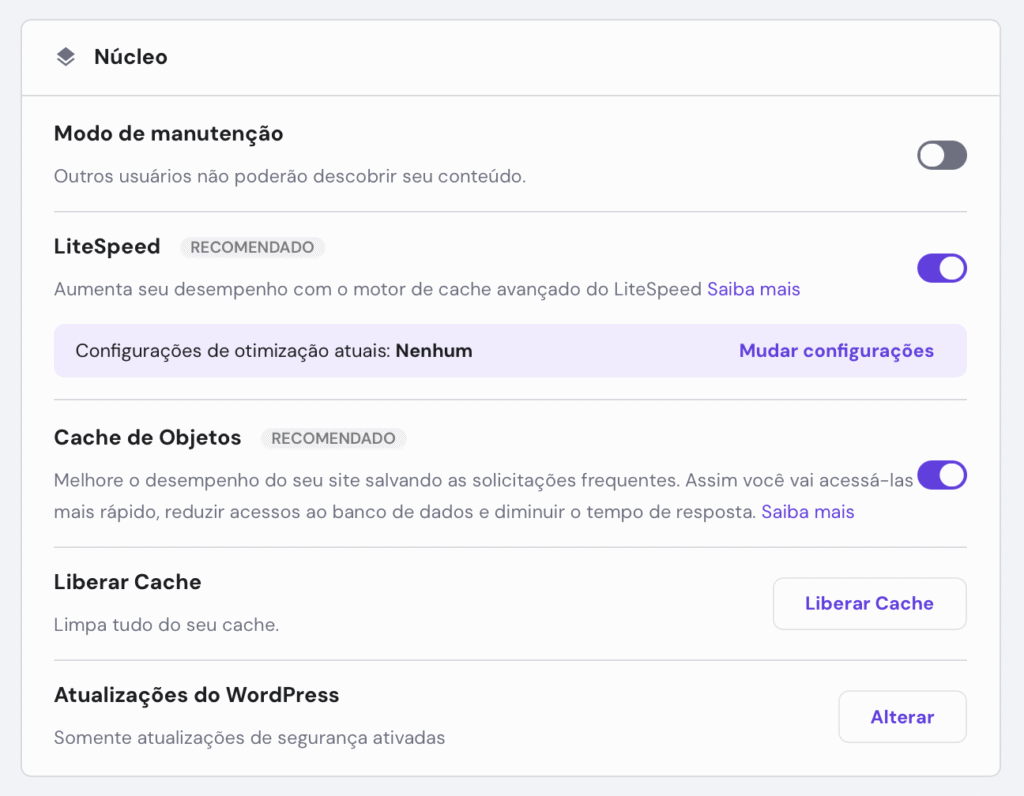The height and width of the screenshot is (796, 1024).
Task: Open Saiba mais for LiteSpeed
Action: (x=754, y=289)
